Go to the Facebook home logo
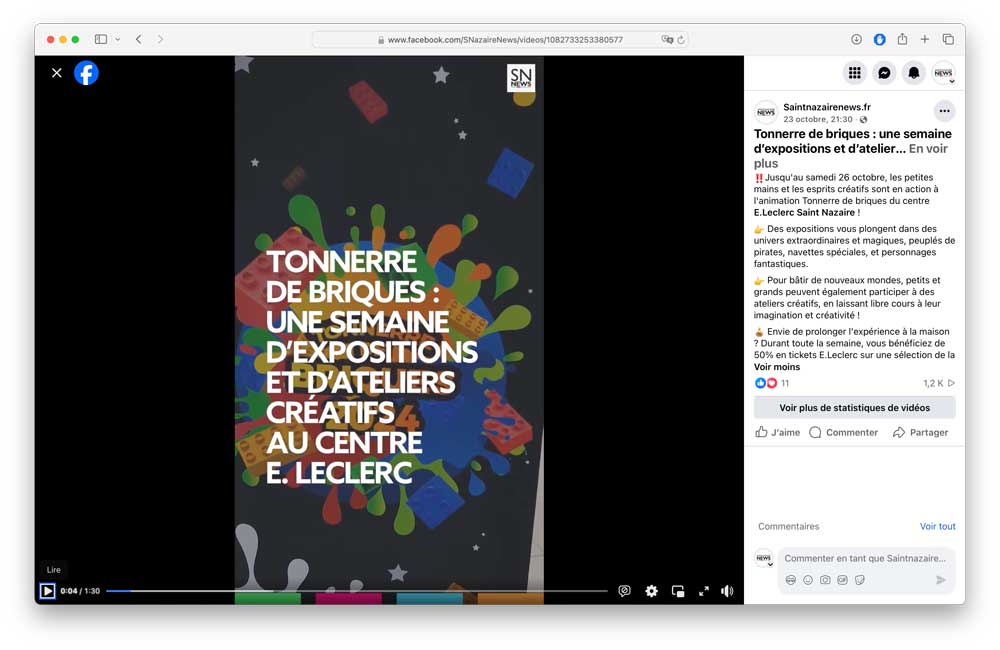Screen dimensions: 1000x650 pyautogui.click(x=86, y=73)
